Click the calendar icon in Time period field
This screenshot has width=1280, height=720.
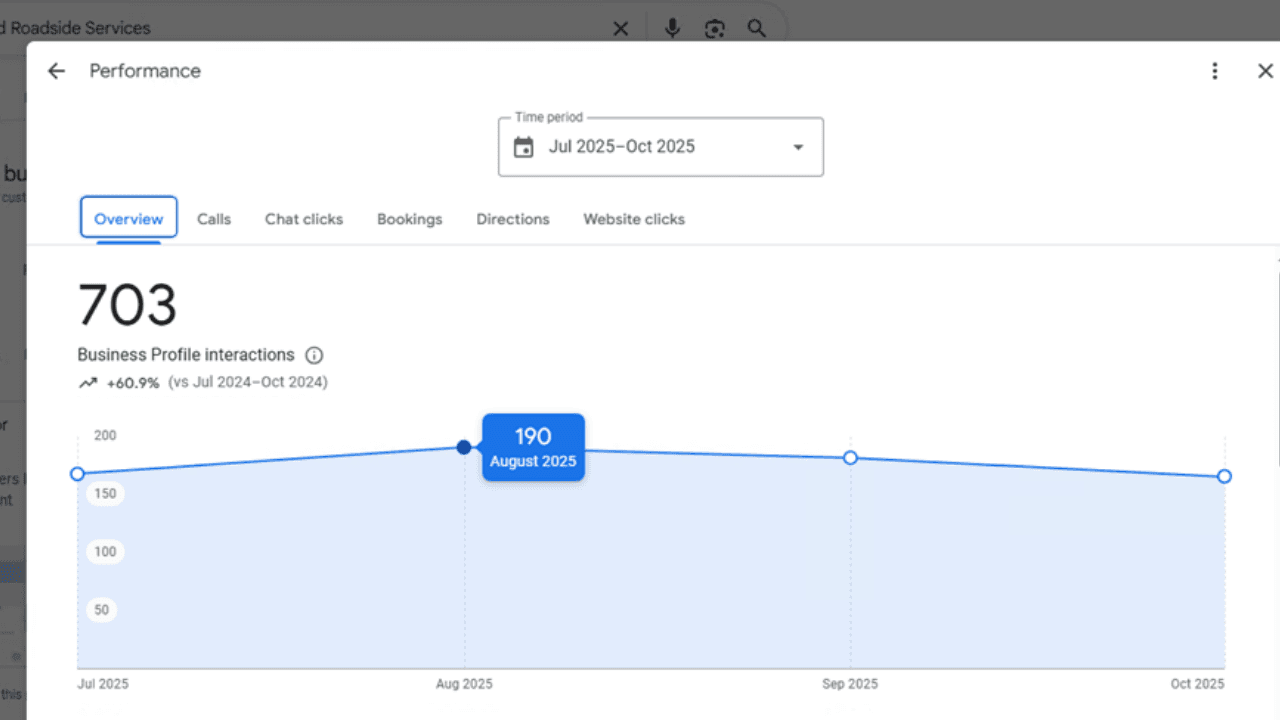point(523,146)
